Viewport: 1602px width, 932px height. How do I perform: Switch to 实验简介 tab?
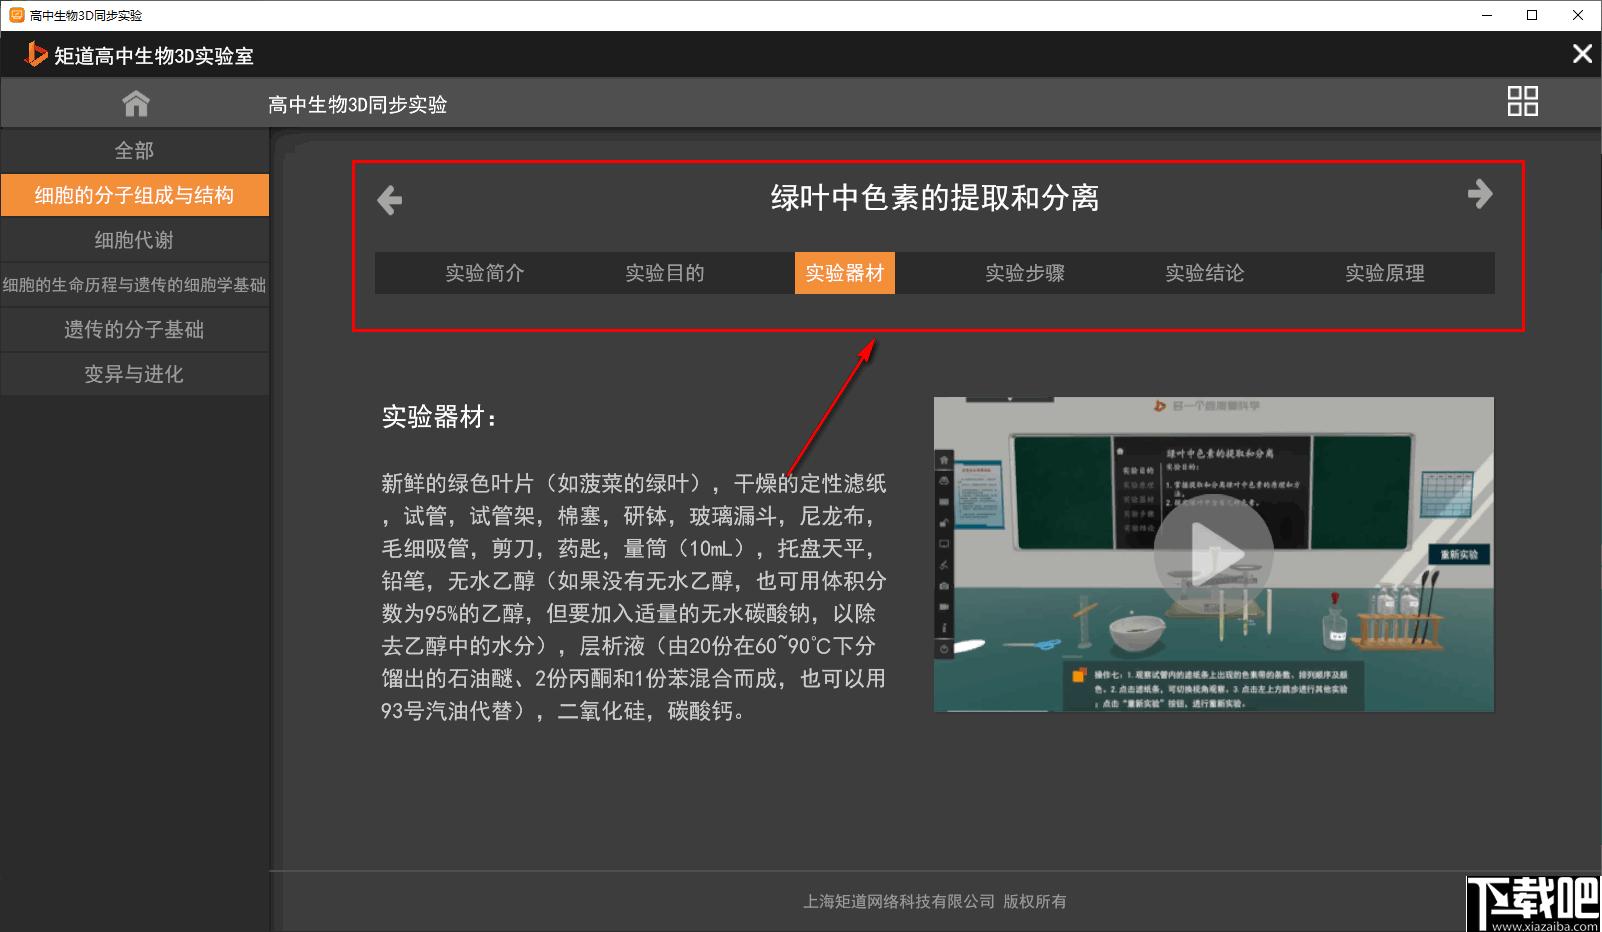(485, 273)
